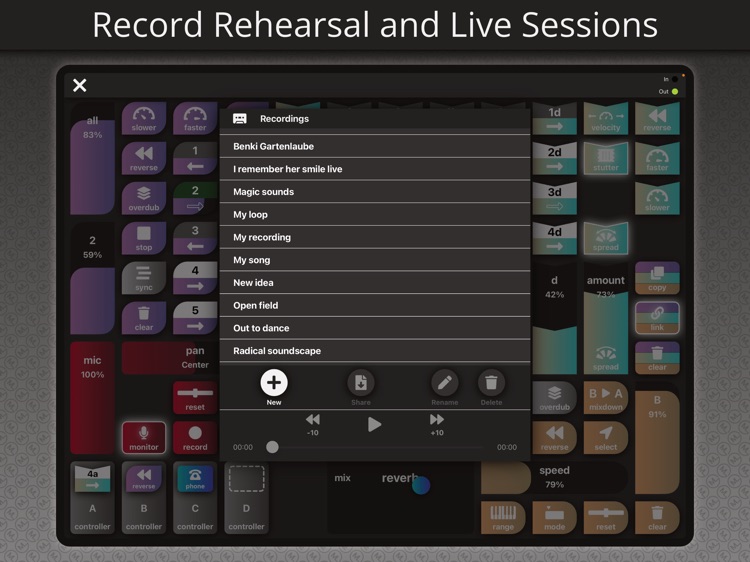Toggle the highlighted teal spread button
The height and width of the screenshot is (562, 750).
(606, 238)
